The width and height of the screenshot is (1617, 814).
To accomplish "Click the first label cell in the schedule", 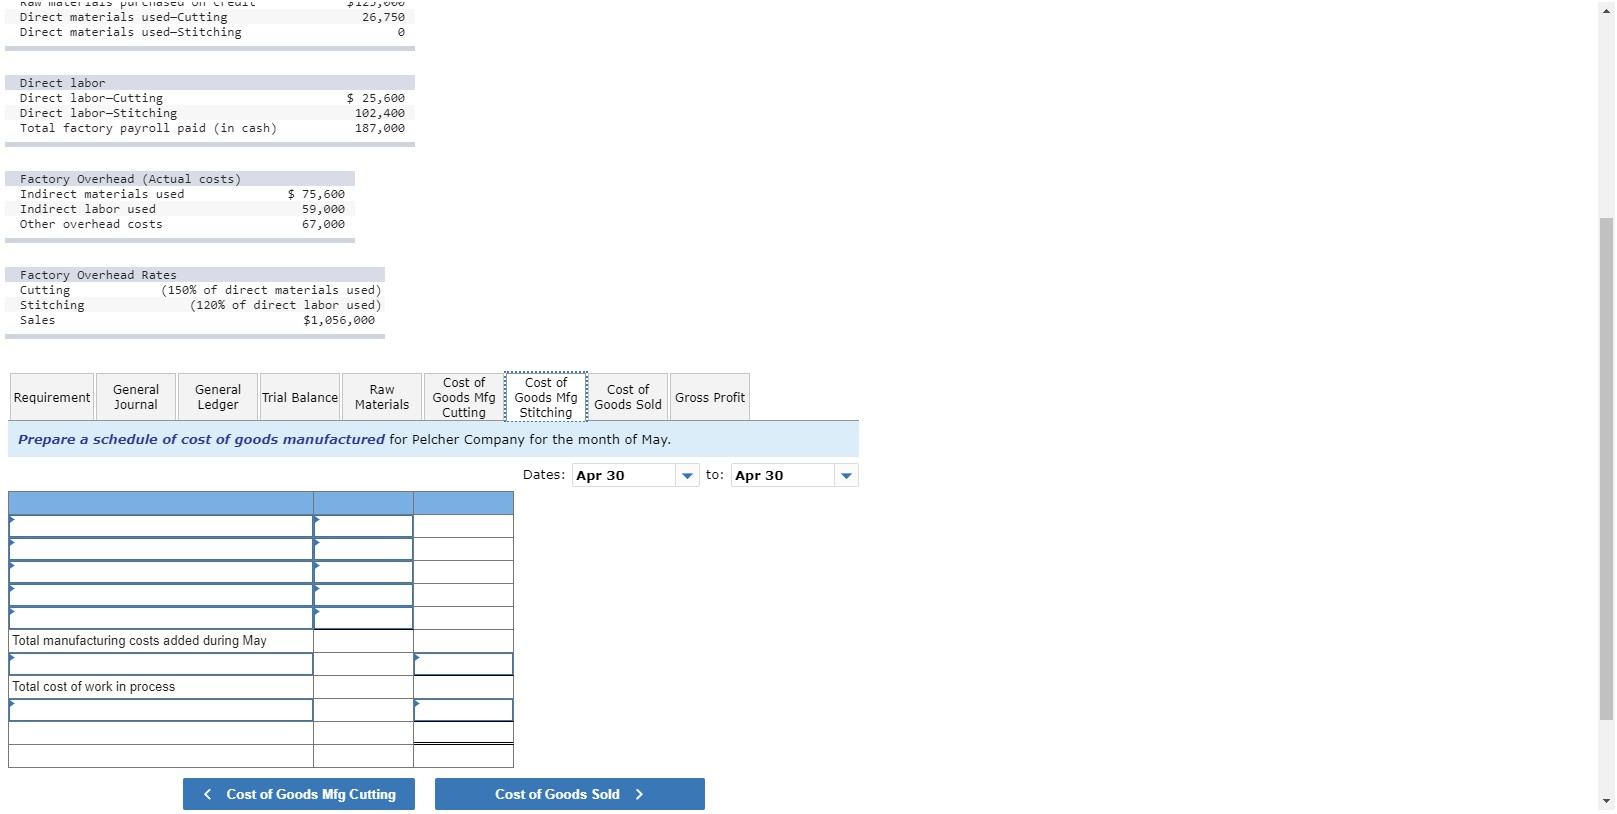I will (161, 526).
